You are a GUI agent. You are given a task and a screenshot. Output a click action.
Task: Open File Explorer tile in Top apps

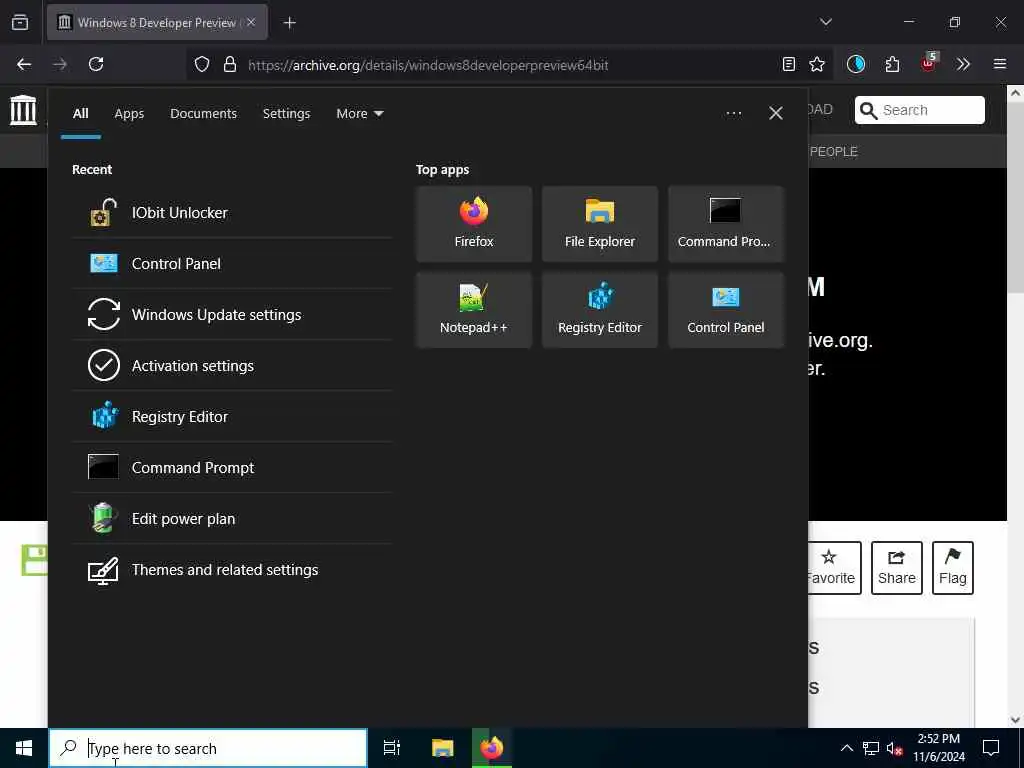click(x=600, y=224)
